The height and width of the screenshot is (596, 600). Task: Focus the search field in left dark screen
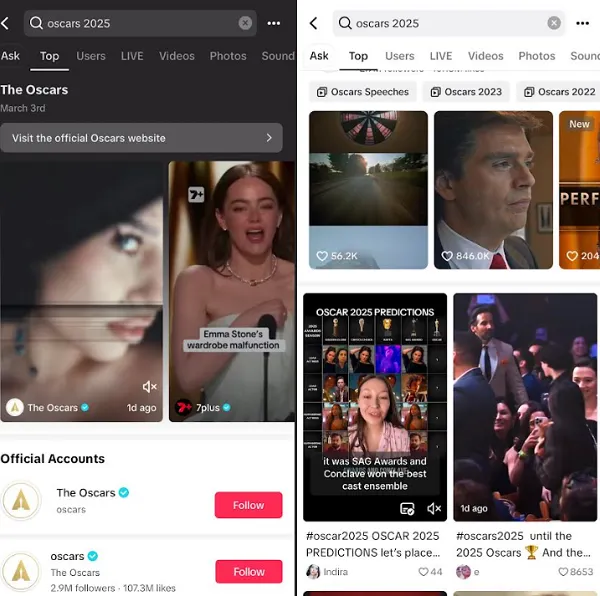[x=140, y=23]
